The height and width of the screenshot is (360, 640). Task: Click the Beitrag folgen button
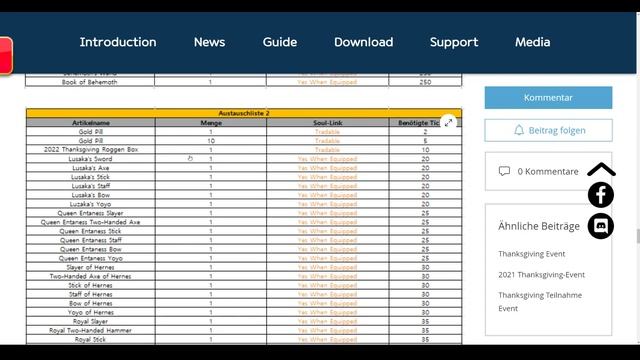click(548, 130)
